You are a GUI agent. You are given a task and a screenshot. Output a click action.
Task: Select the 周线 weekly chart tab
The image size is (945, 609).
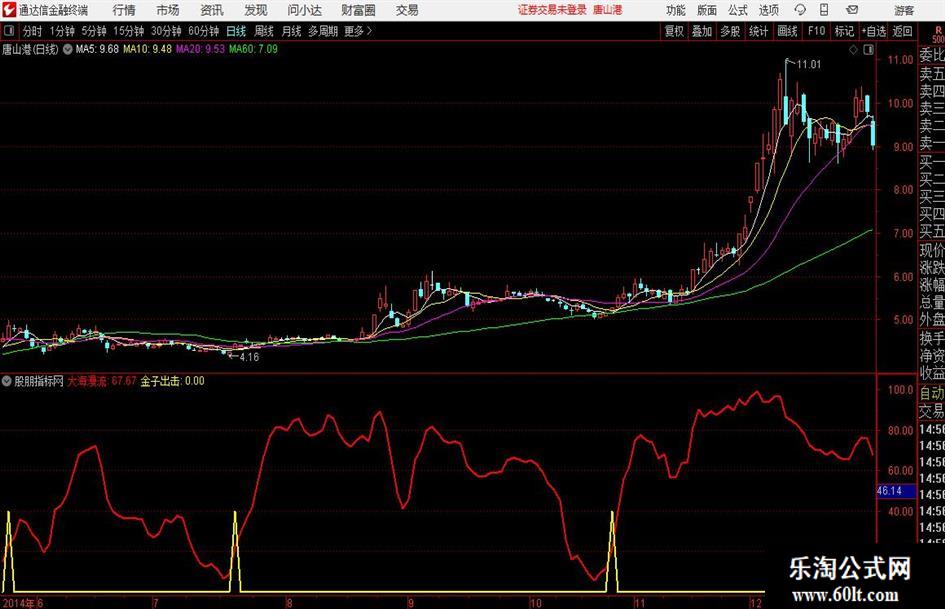click(x=264, y=31)
